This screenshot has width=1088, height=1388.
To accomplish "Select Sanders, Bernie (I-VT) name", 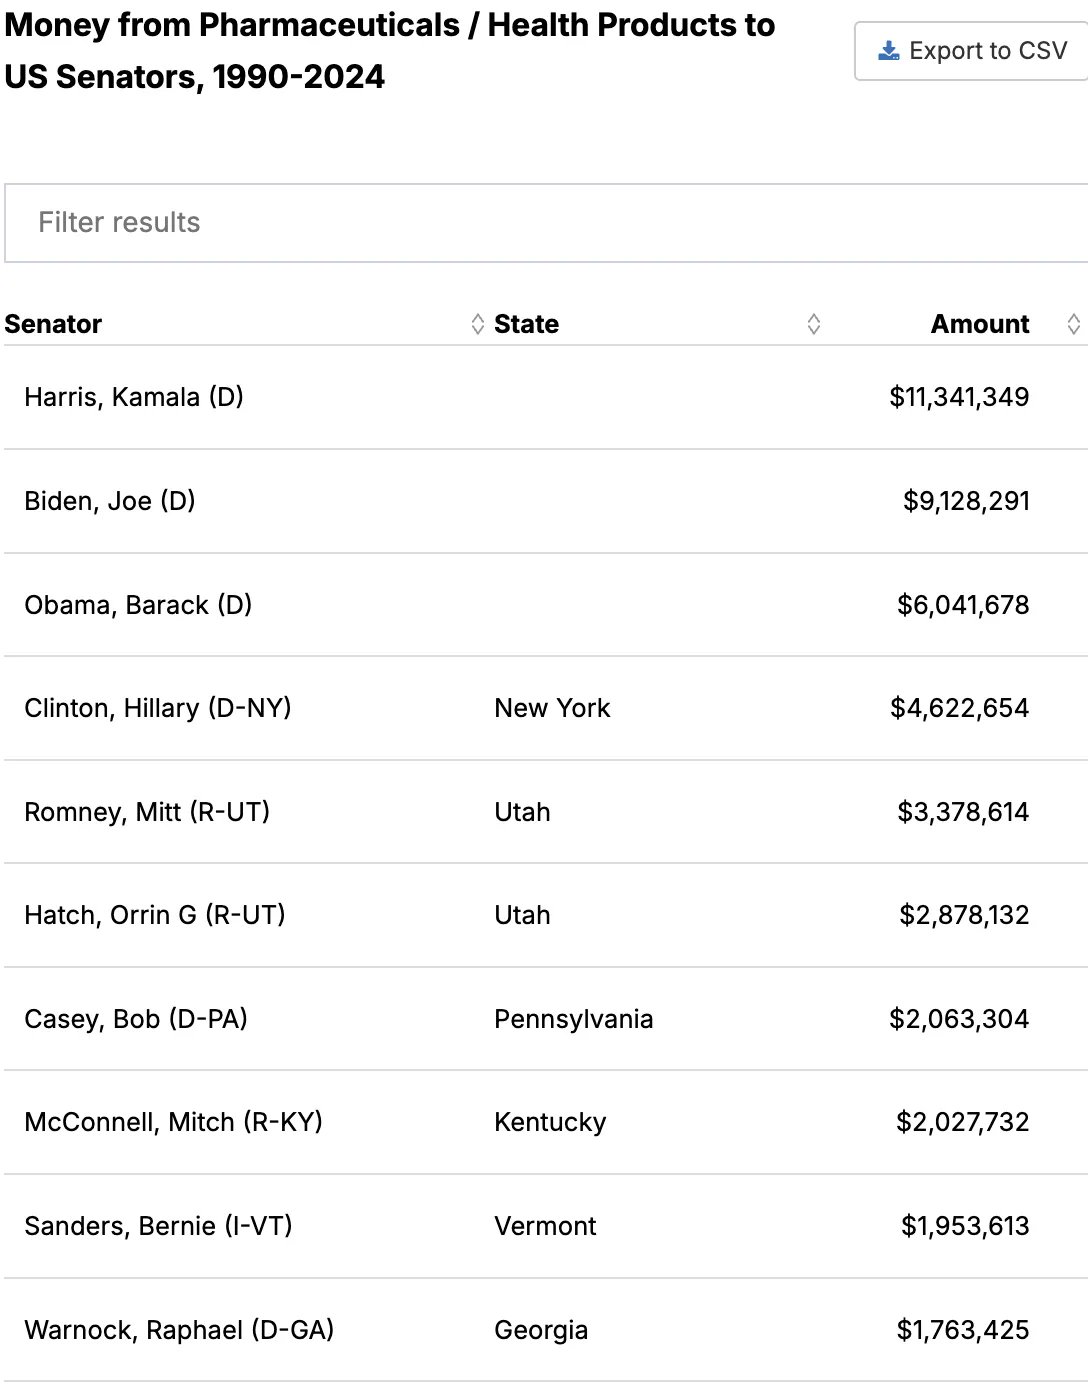I will tap(158, 1226).
